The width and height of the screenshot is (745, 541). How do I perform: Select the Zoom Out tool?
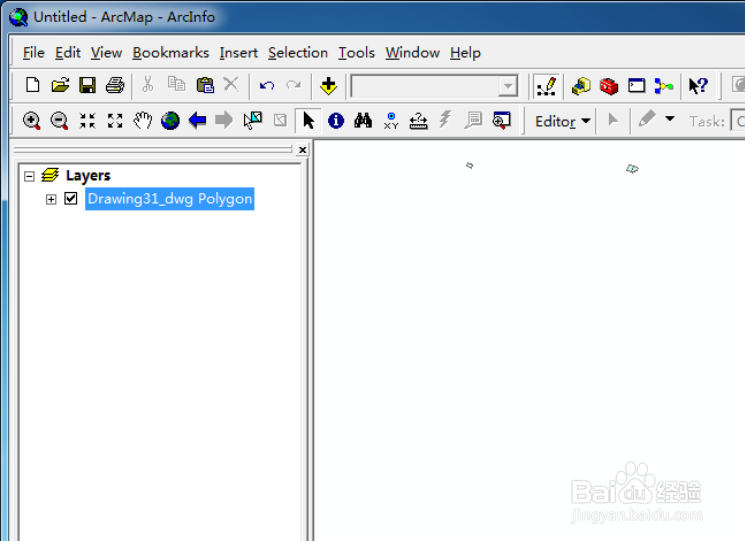pos(59,121)
